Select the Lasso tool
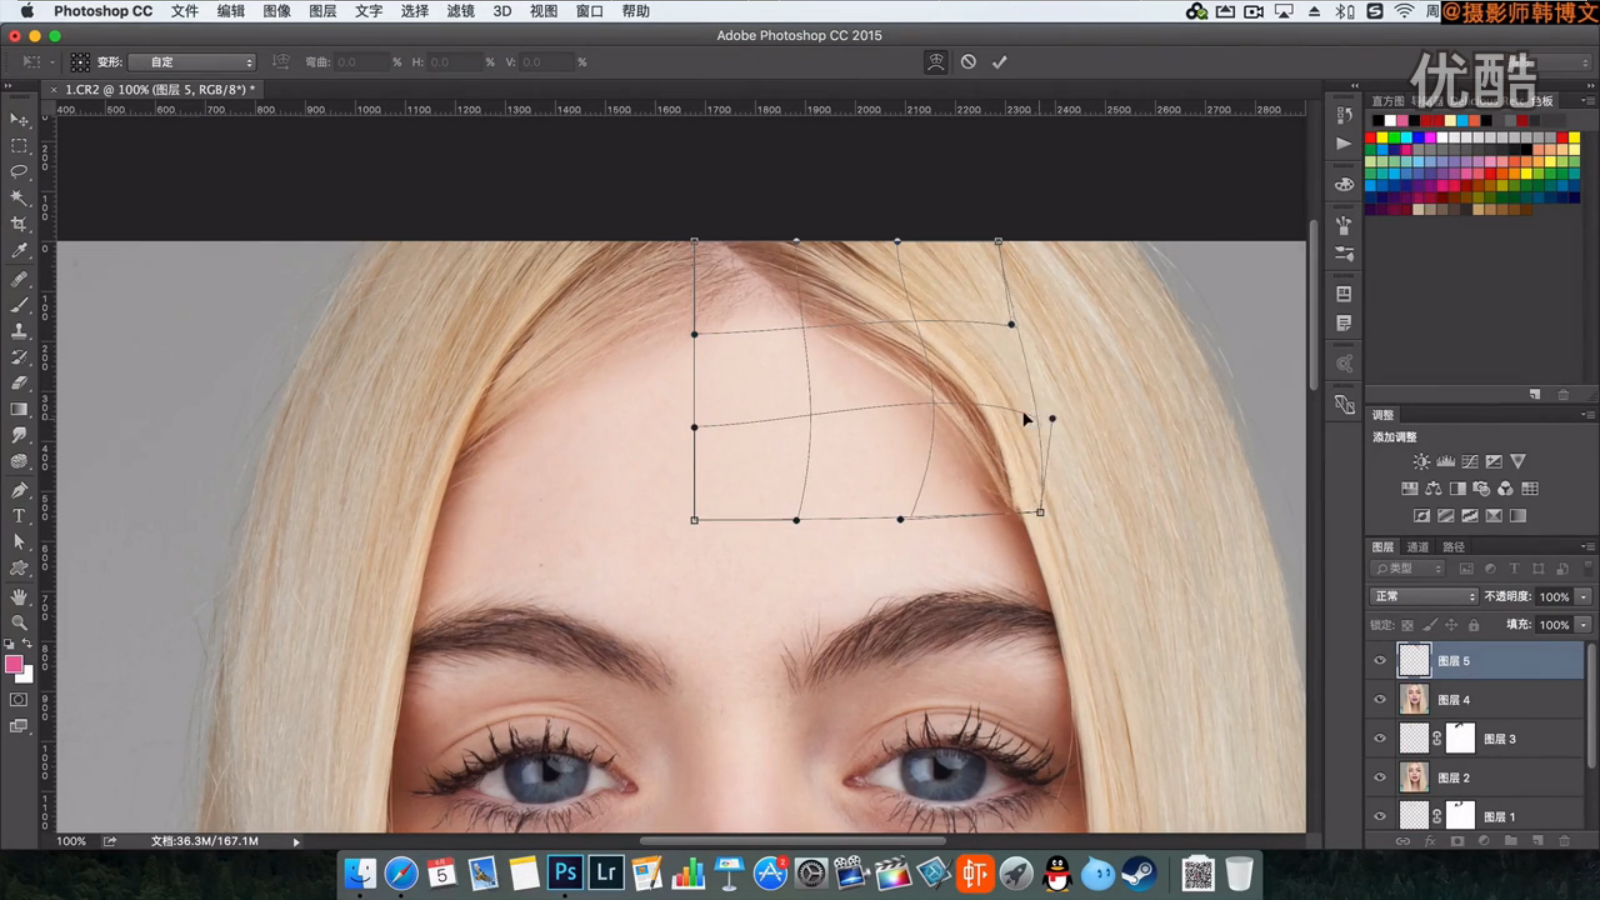The height and width of the screenshot is (900, 1600). pyautogui.click(x=19, y=172)
